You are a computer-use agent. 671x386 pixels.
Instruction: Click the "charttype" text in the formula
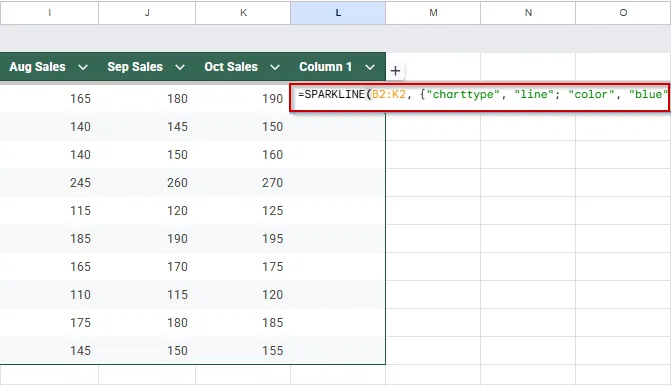click(x=463, y=94)
